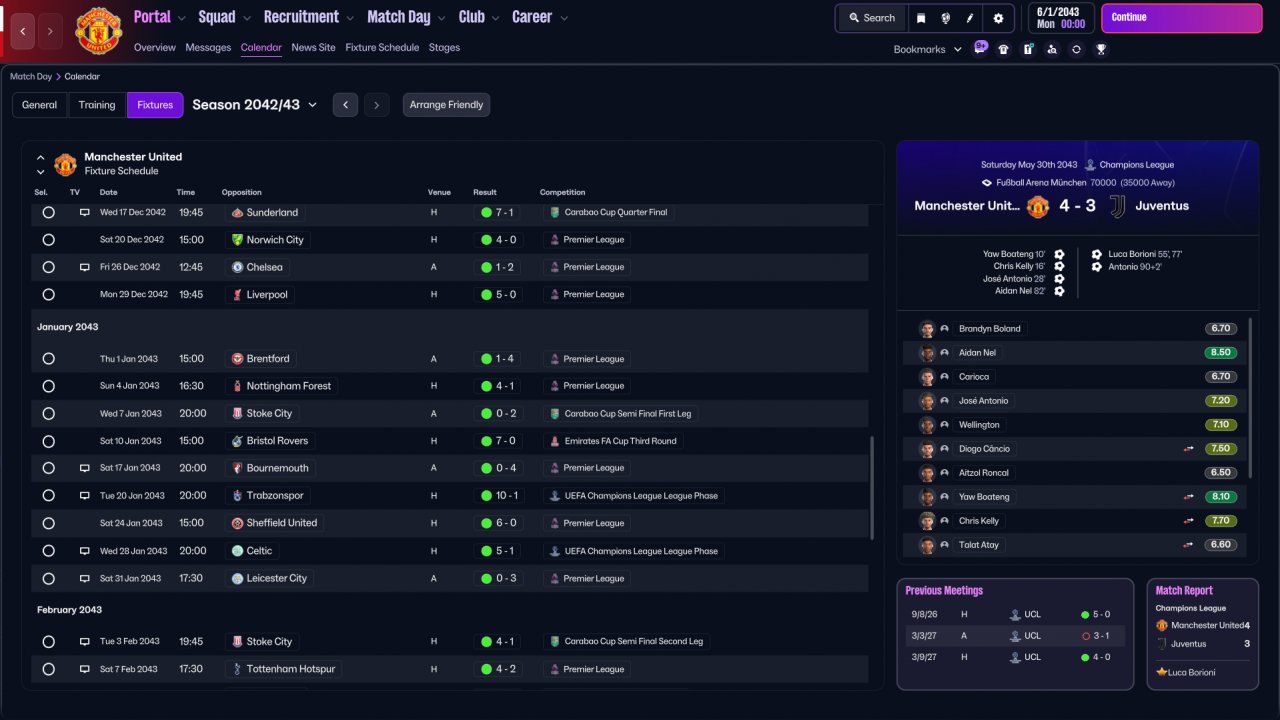The height and width of the screenshot is (720, 1280).
Task: Click the TV icon on the Chelsea row
Action: point(85,267)
